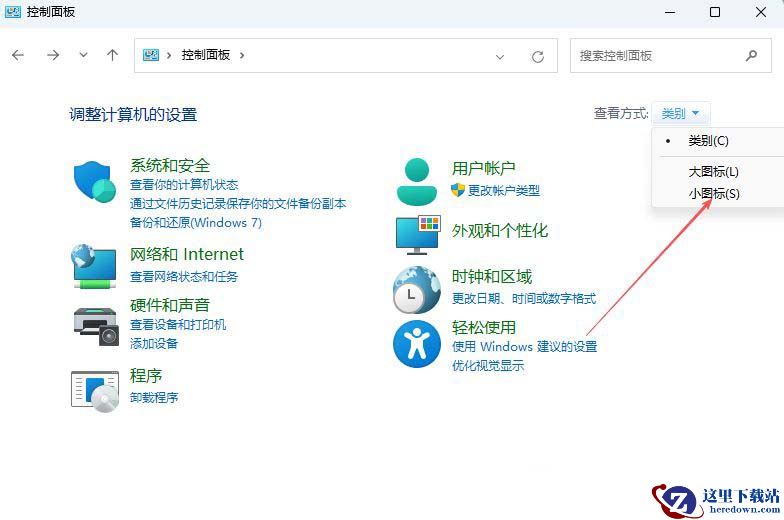Screen dimensions: 784x520
Task: Click the Hardware and Sound printer icon
Action: [x=96, y=324]
